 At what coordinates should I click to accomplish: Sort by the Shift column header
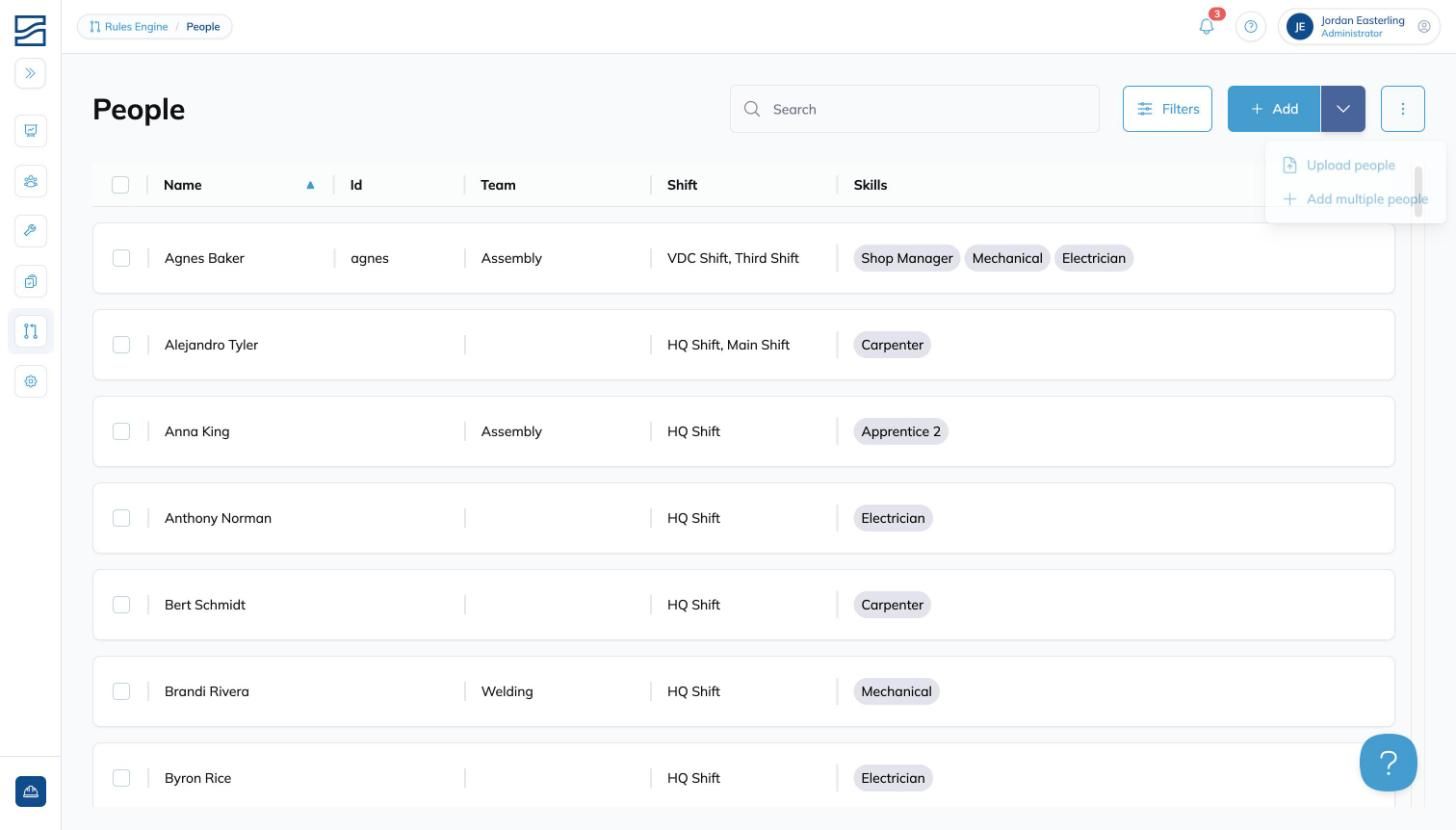coord(682,185)
